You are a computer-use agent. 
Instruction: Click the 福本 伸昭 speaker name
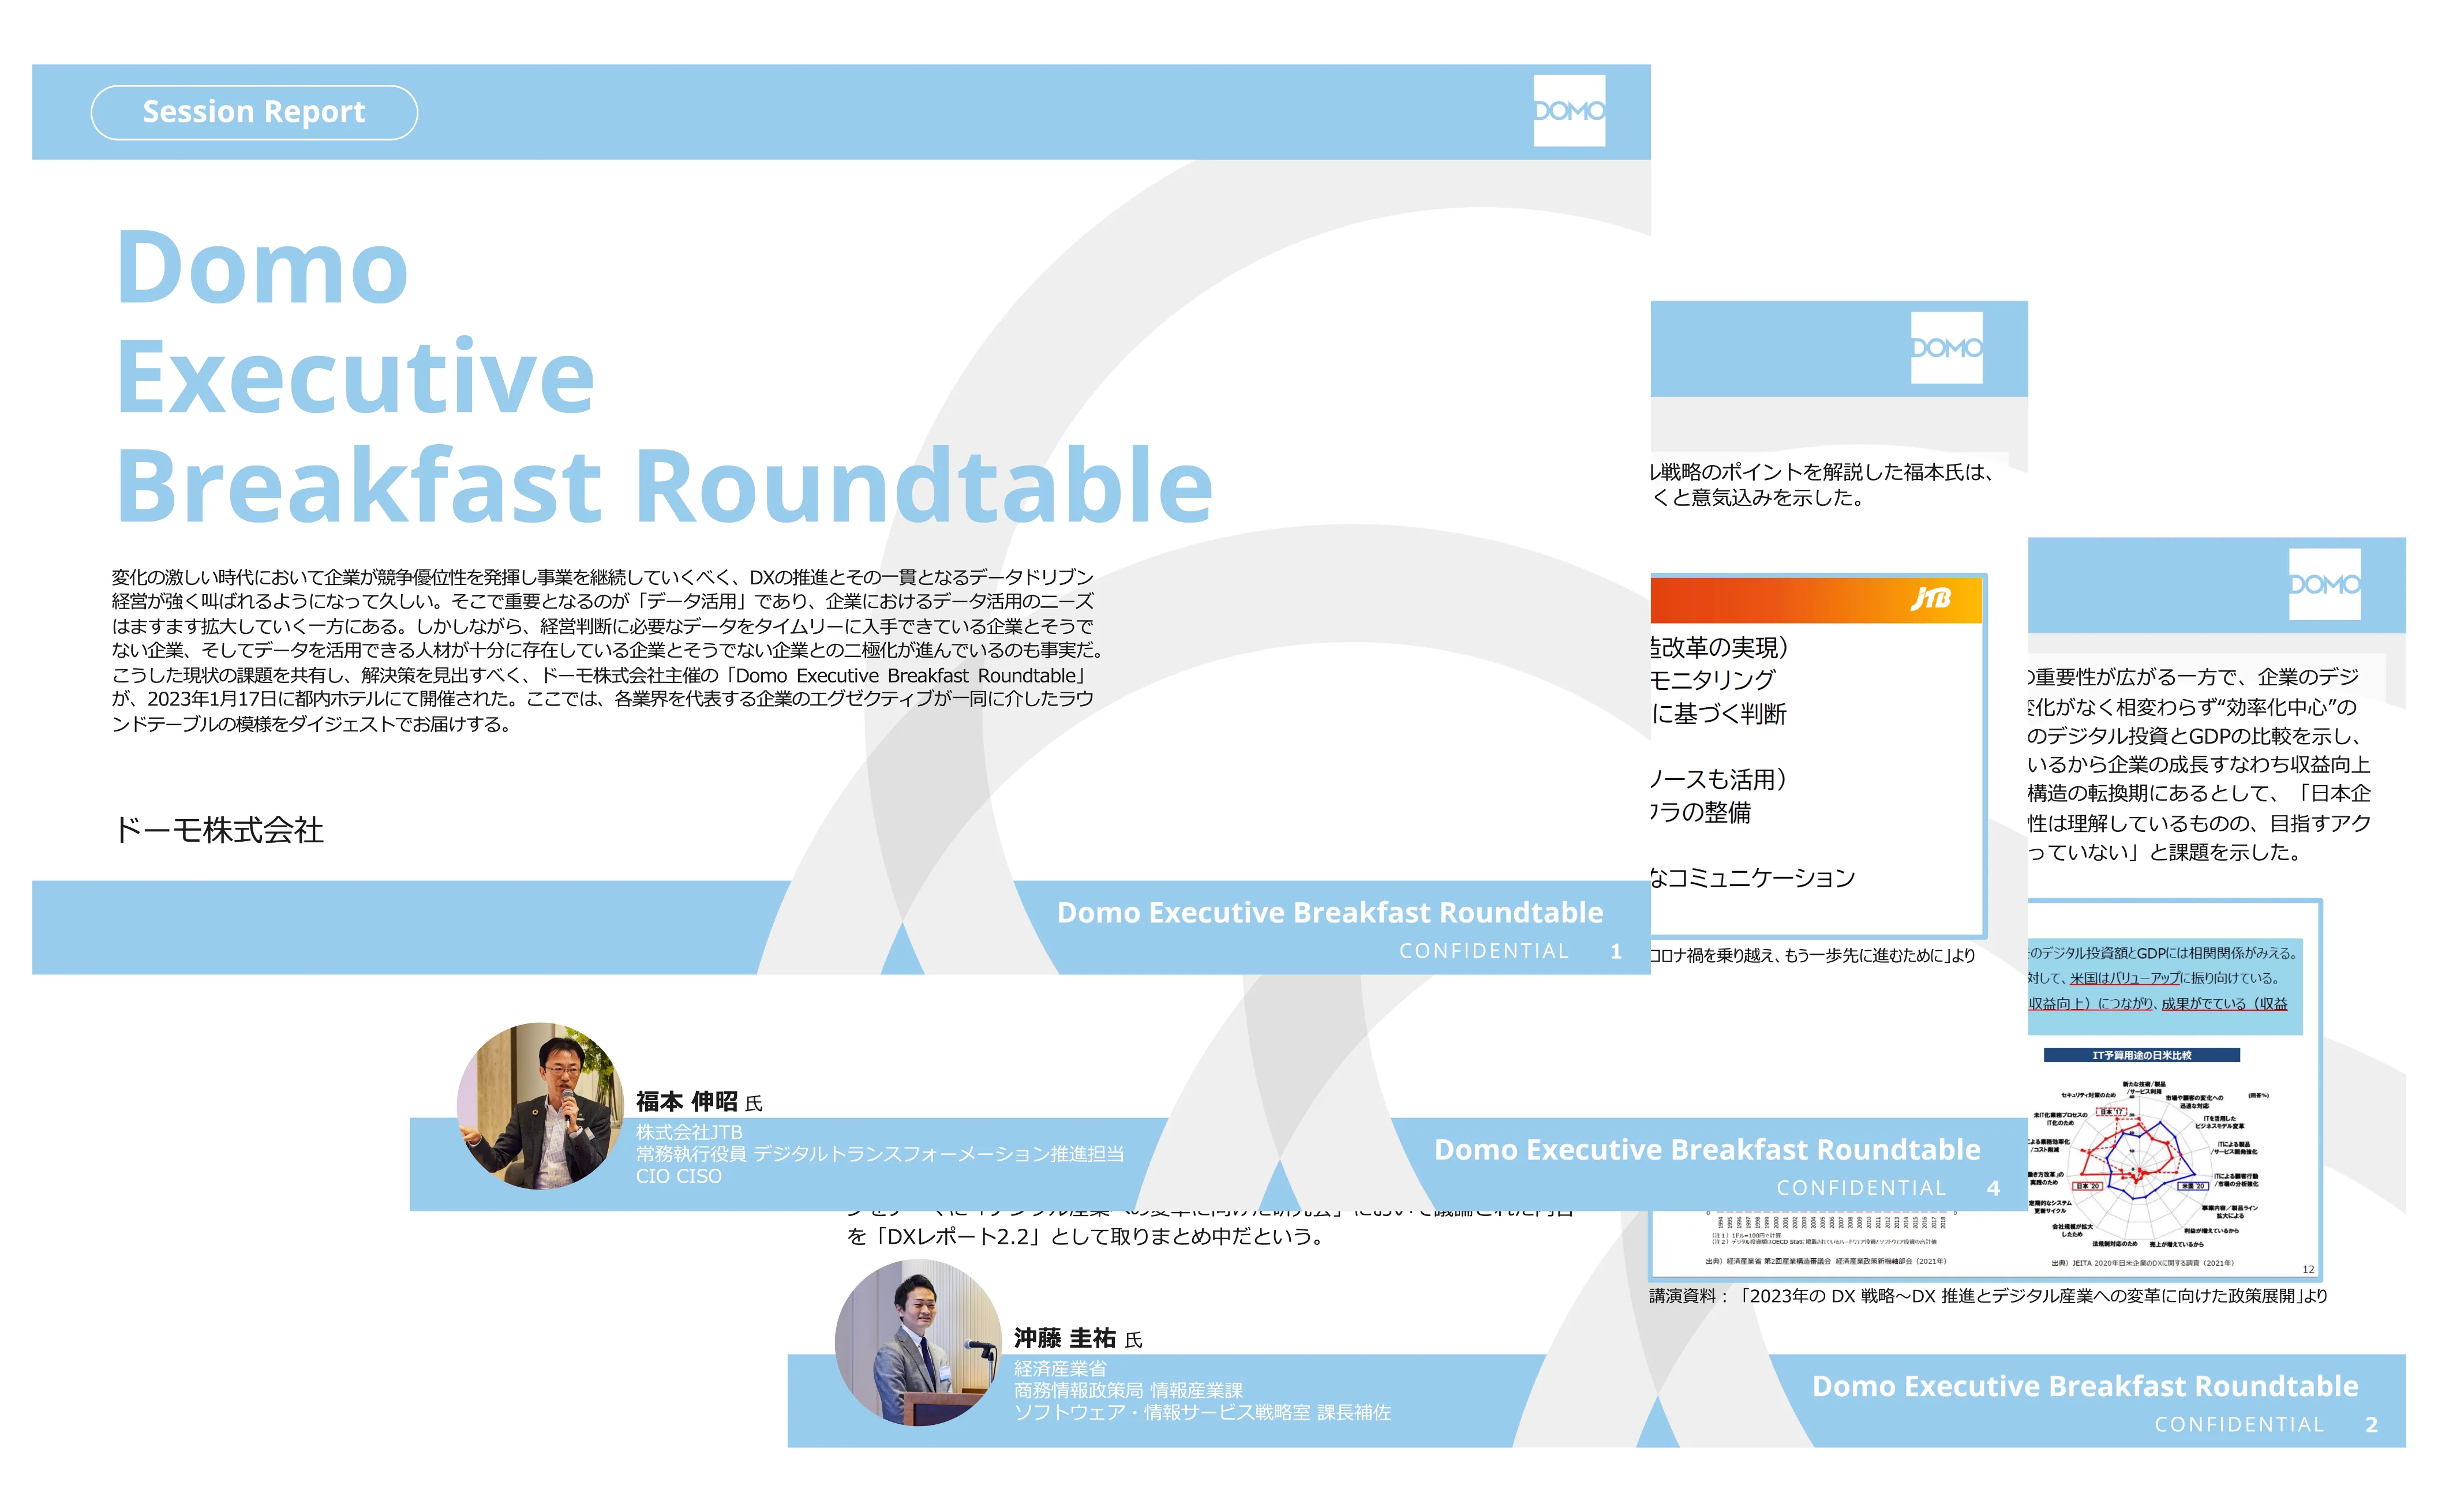686,1102
